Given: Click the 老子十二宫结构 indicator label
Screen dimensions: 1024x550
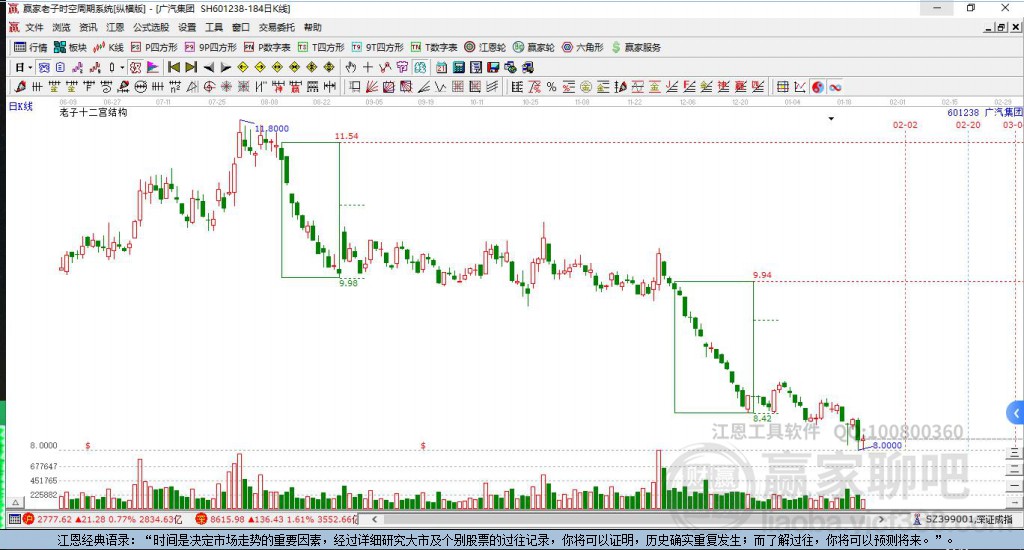Looking at the screenshot, I should coord(93,112).
